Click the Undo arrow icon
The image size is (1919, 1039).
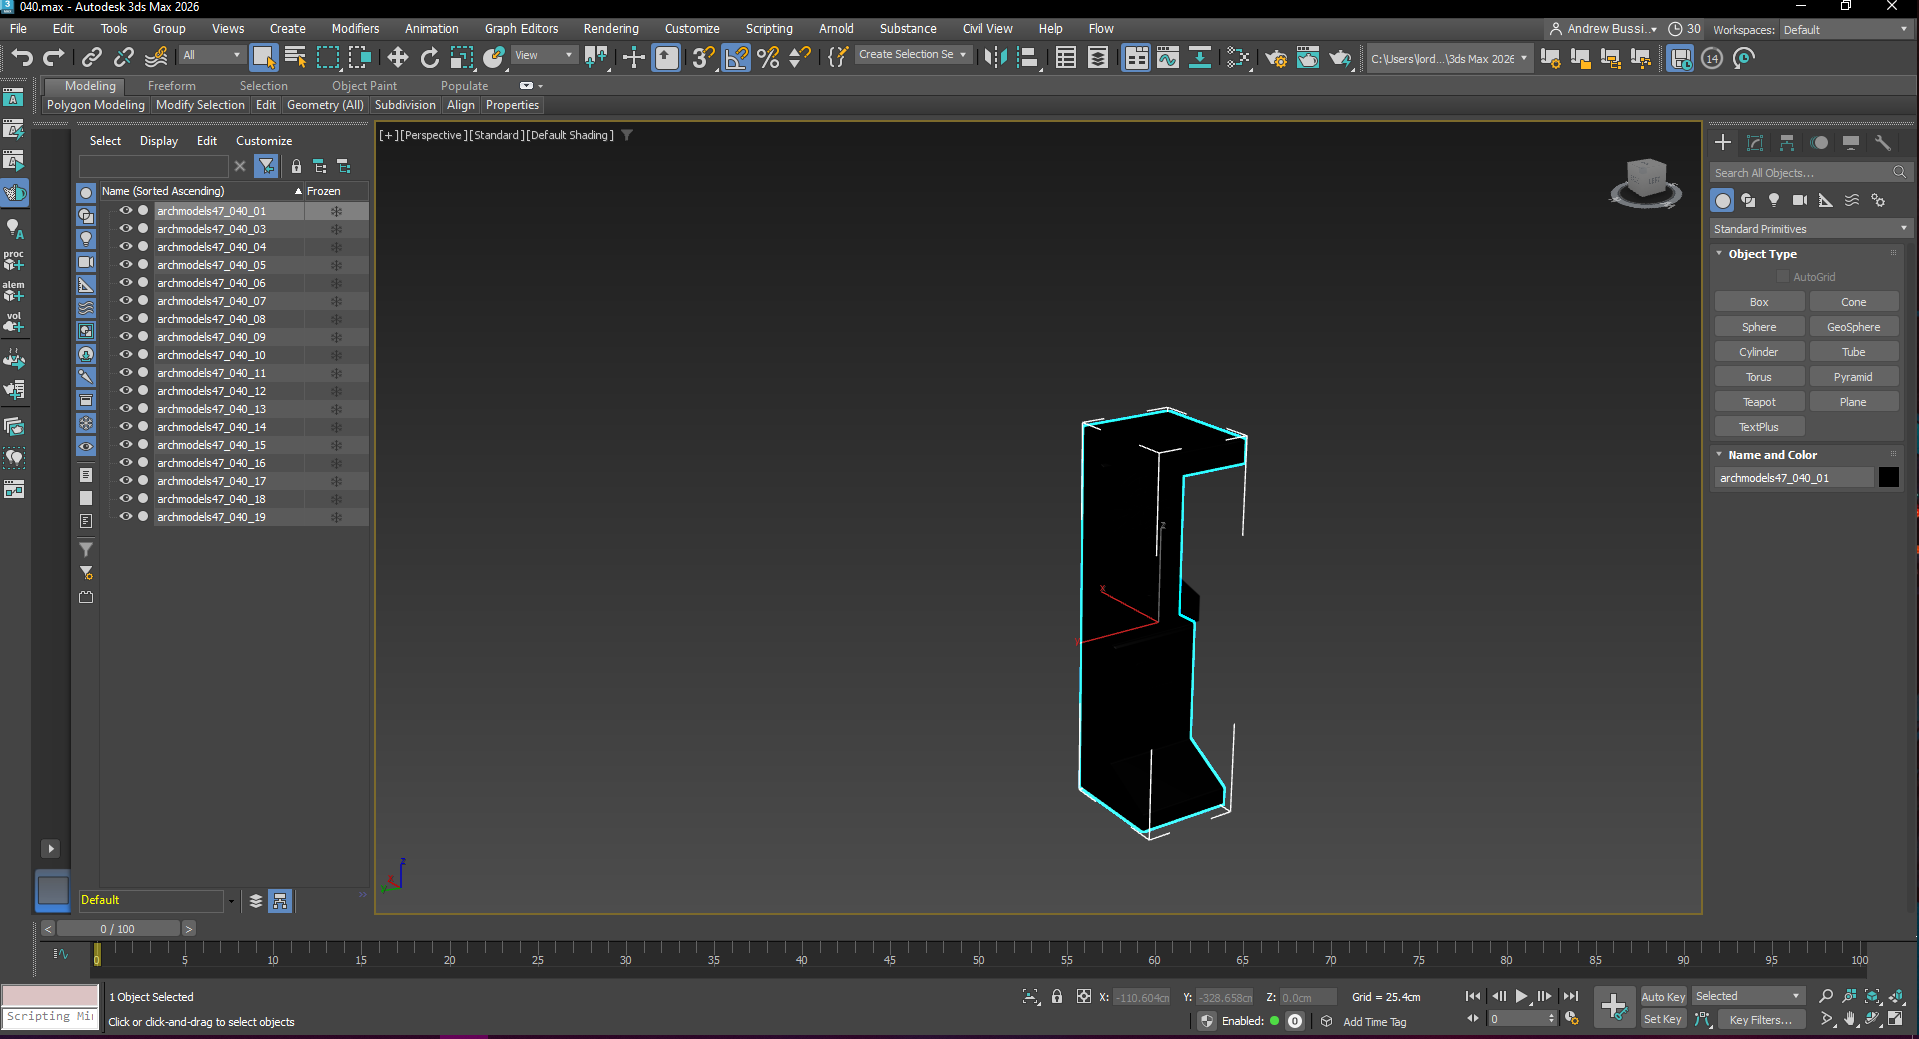pyautogui.click(x=22, y=58)
